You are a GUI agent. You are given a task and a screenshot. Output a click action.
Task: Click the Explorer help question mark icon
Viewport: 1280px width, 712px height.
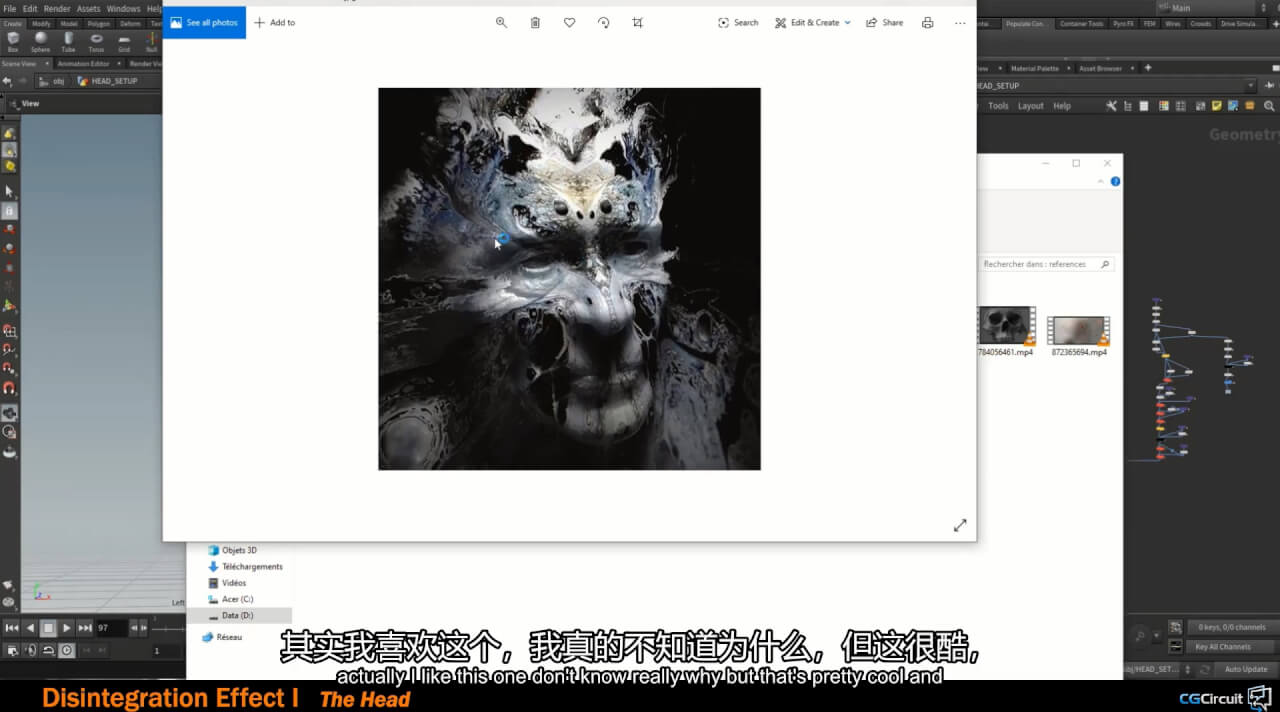coord(1115,181)
